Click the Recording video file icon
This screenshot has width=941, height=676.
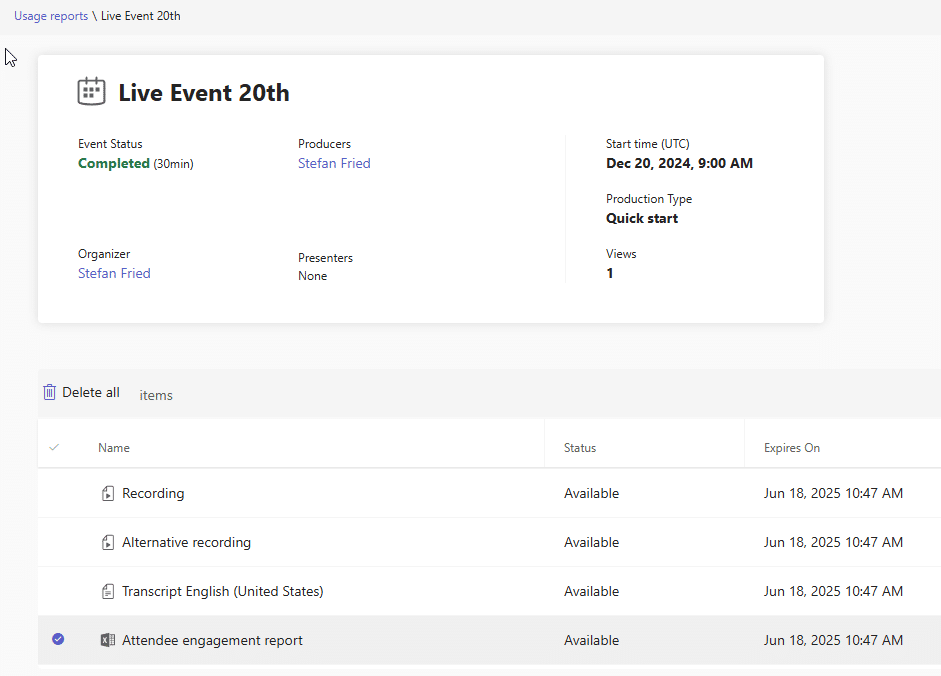(108, 494)
